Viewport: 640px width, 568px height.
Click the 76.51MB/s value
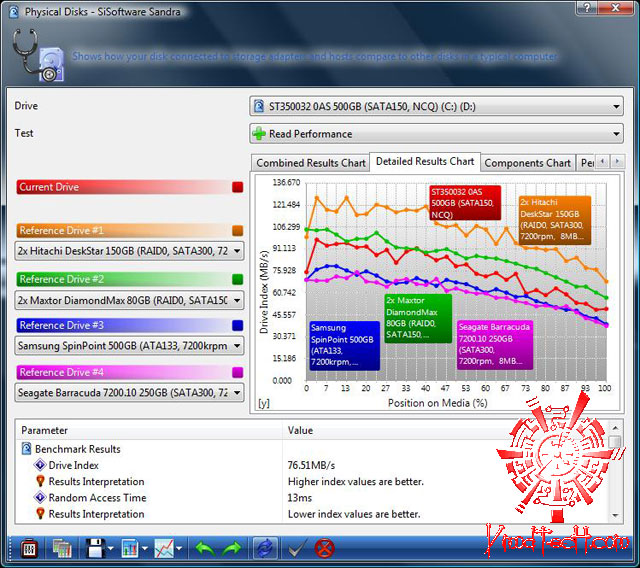(x=311, y=466)
